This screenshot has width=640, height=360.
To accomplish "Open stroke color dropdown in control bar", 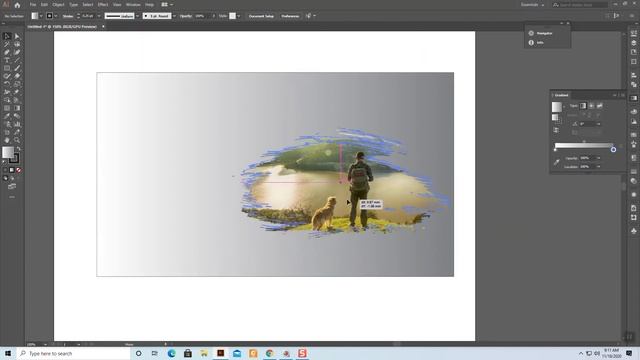I will (x=56, y=16).
